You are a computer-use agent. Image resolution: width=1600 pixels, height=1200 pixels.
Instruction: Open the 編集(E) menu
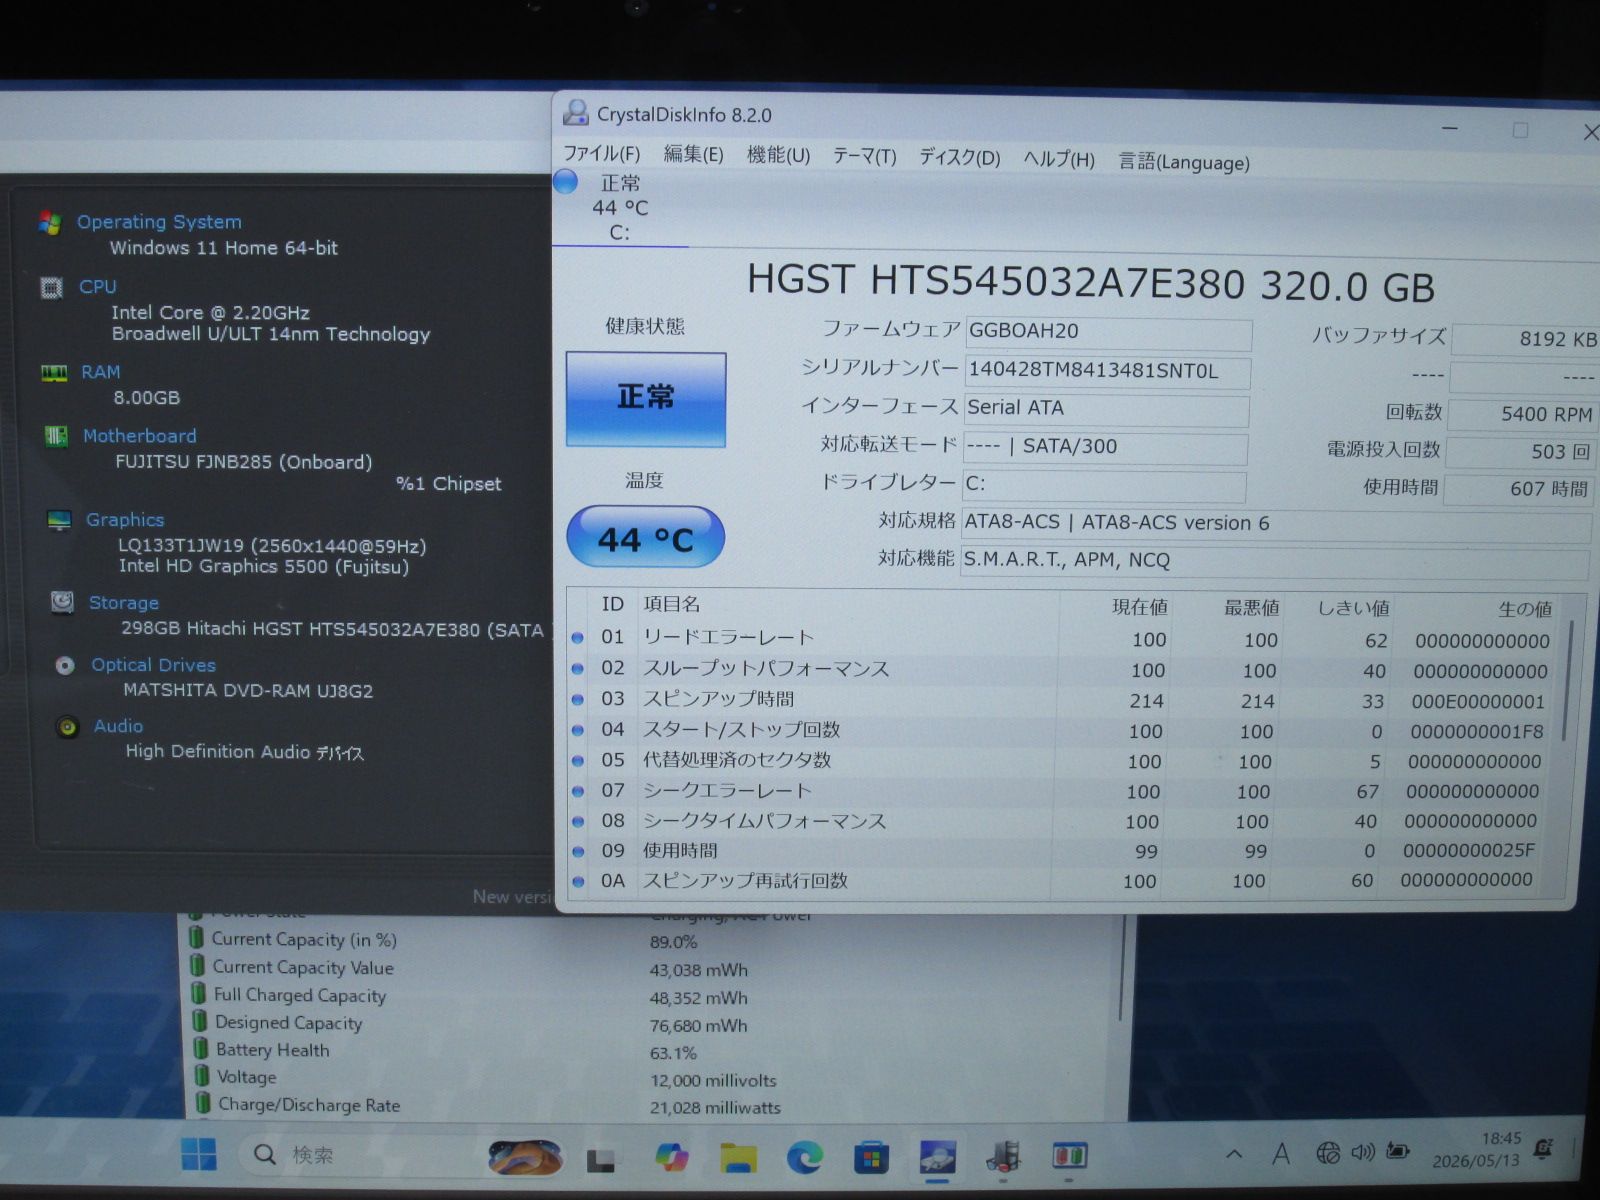pos(693,154)
